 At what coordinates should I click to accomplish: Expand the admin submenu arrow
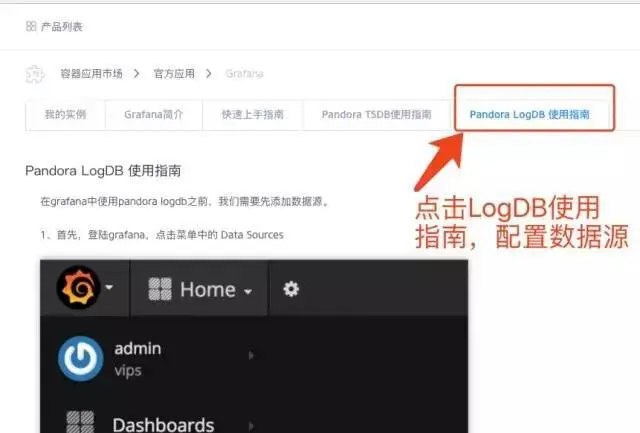point(251,355)
